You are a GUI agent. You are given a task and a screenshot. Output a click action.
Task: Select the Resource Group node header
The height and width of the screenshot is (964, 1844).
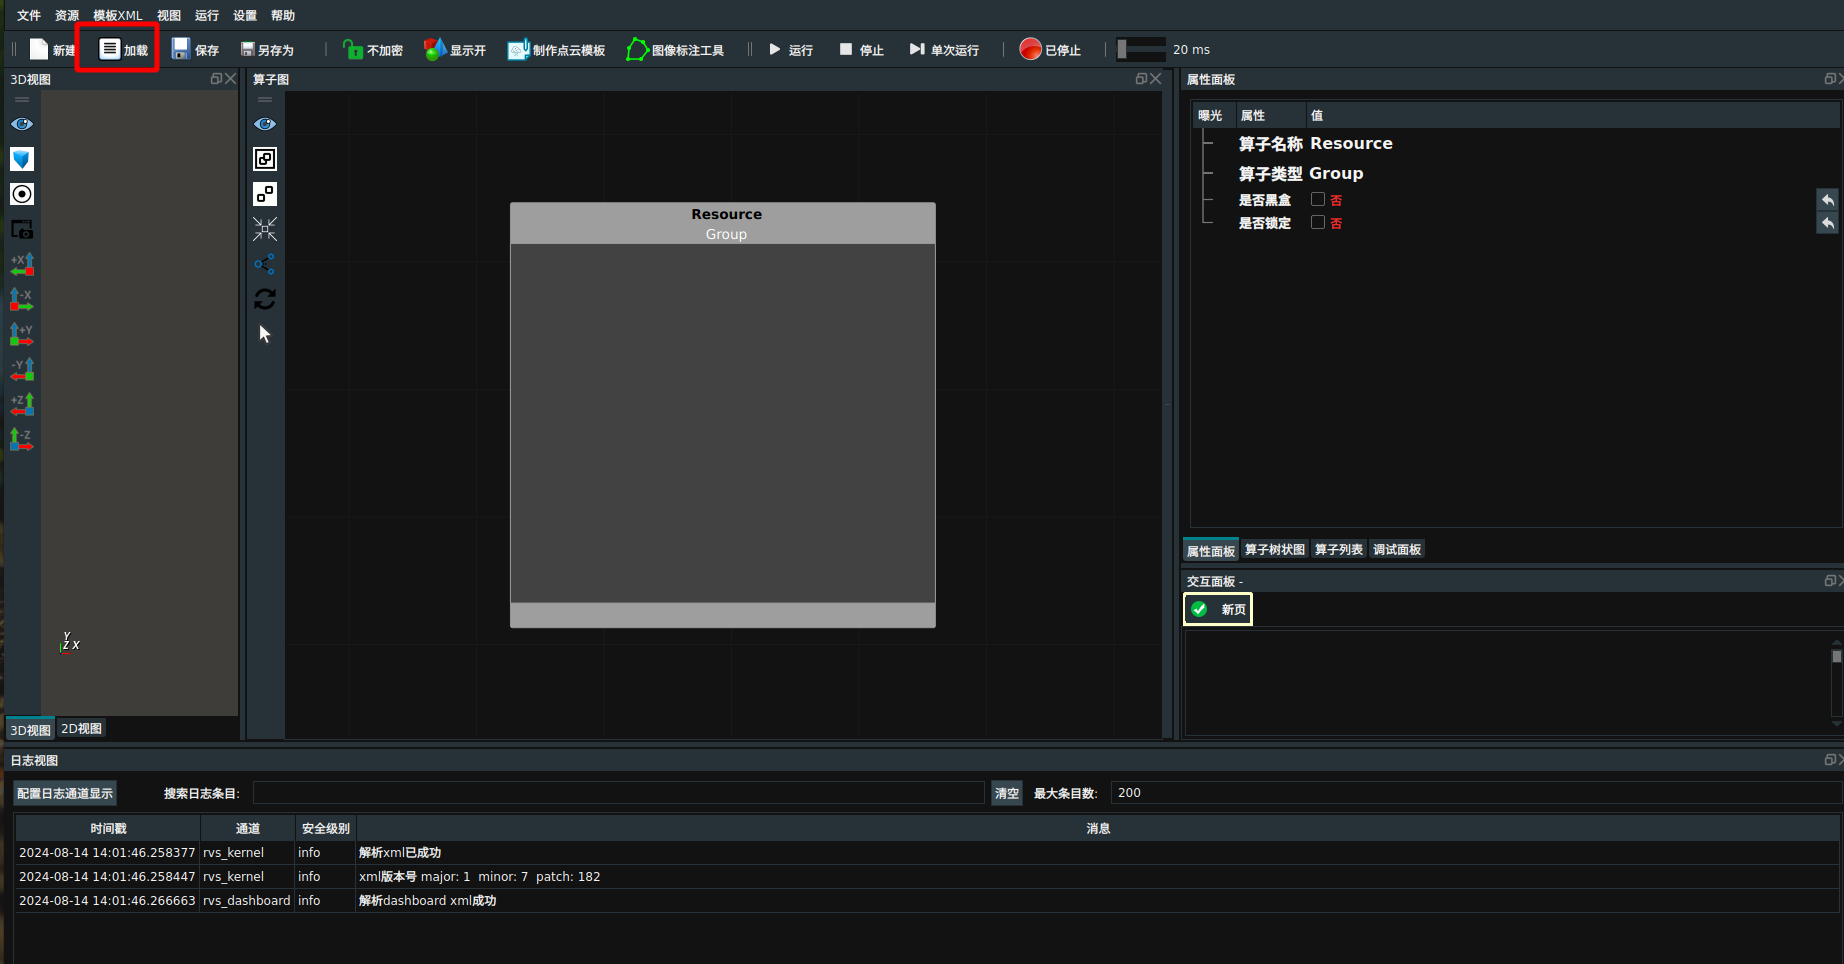723,223
